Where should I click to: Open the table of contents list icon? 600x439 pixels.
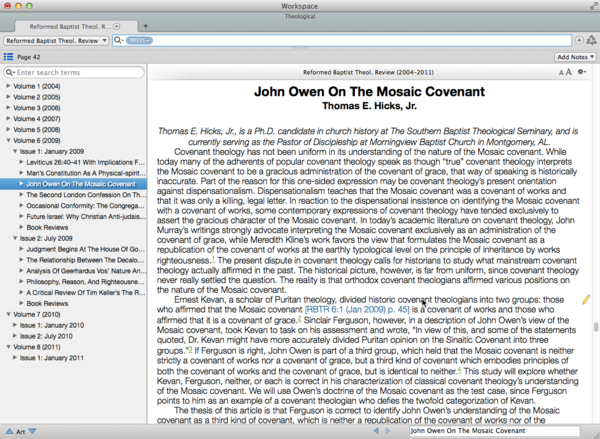pos(8,57)
